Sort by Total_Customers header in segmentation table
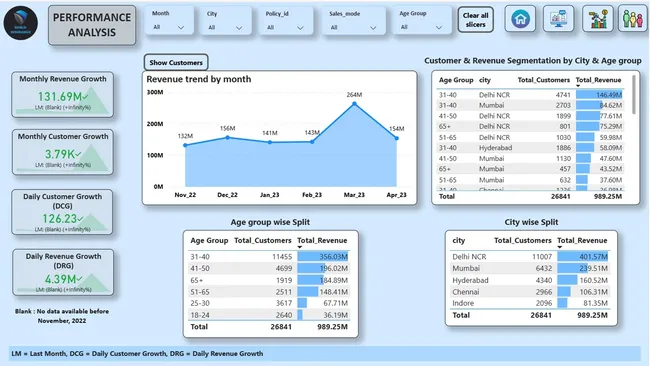This screenshot has width=650, height=366. (x=544, y=80)
